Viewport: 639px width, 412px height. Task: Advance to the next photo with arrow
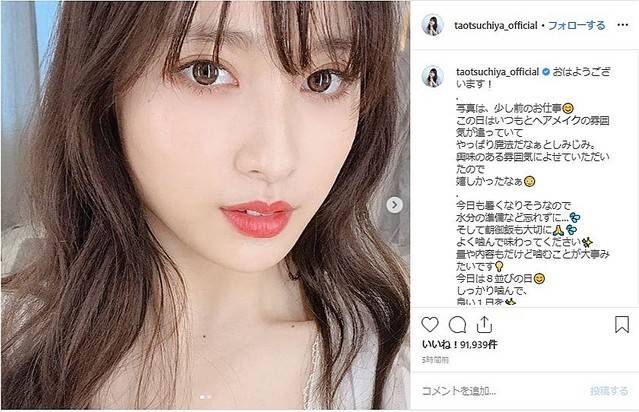[x=394, y=205]
